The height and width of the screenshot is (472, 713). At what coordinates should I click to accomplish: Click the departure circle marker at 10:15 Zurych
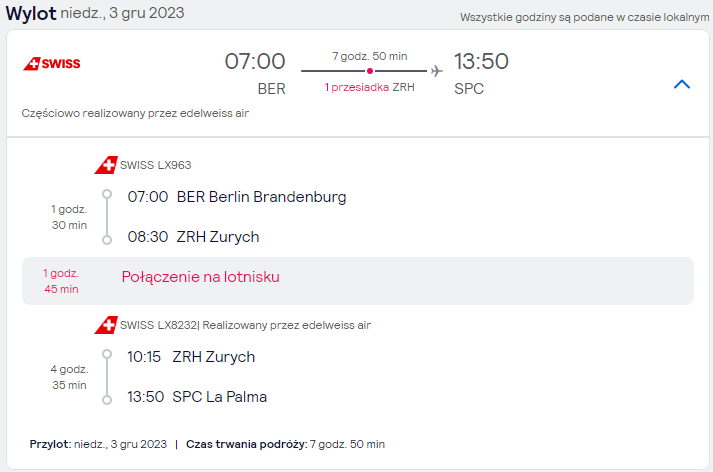tap(107, 354)
